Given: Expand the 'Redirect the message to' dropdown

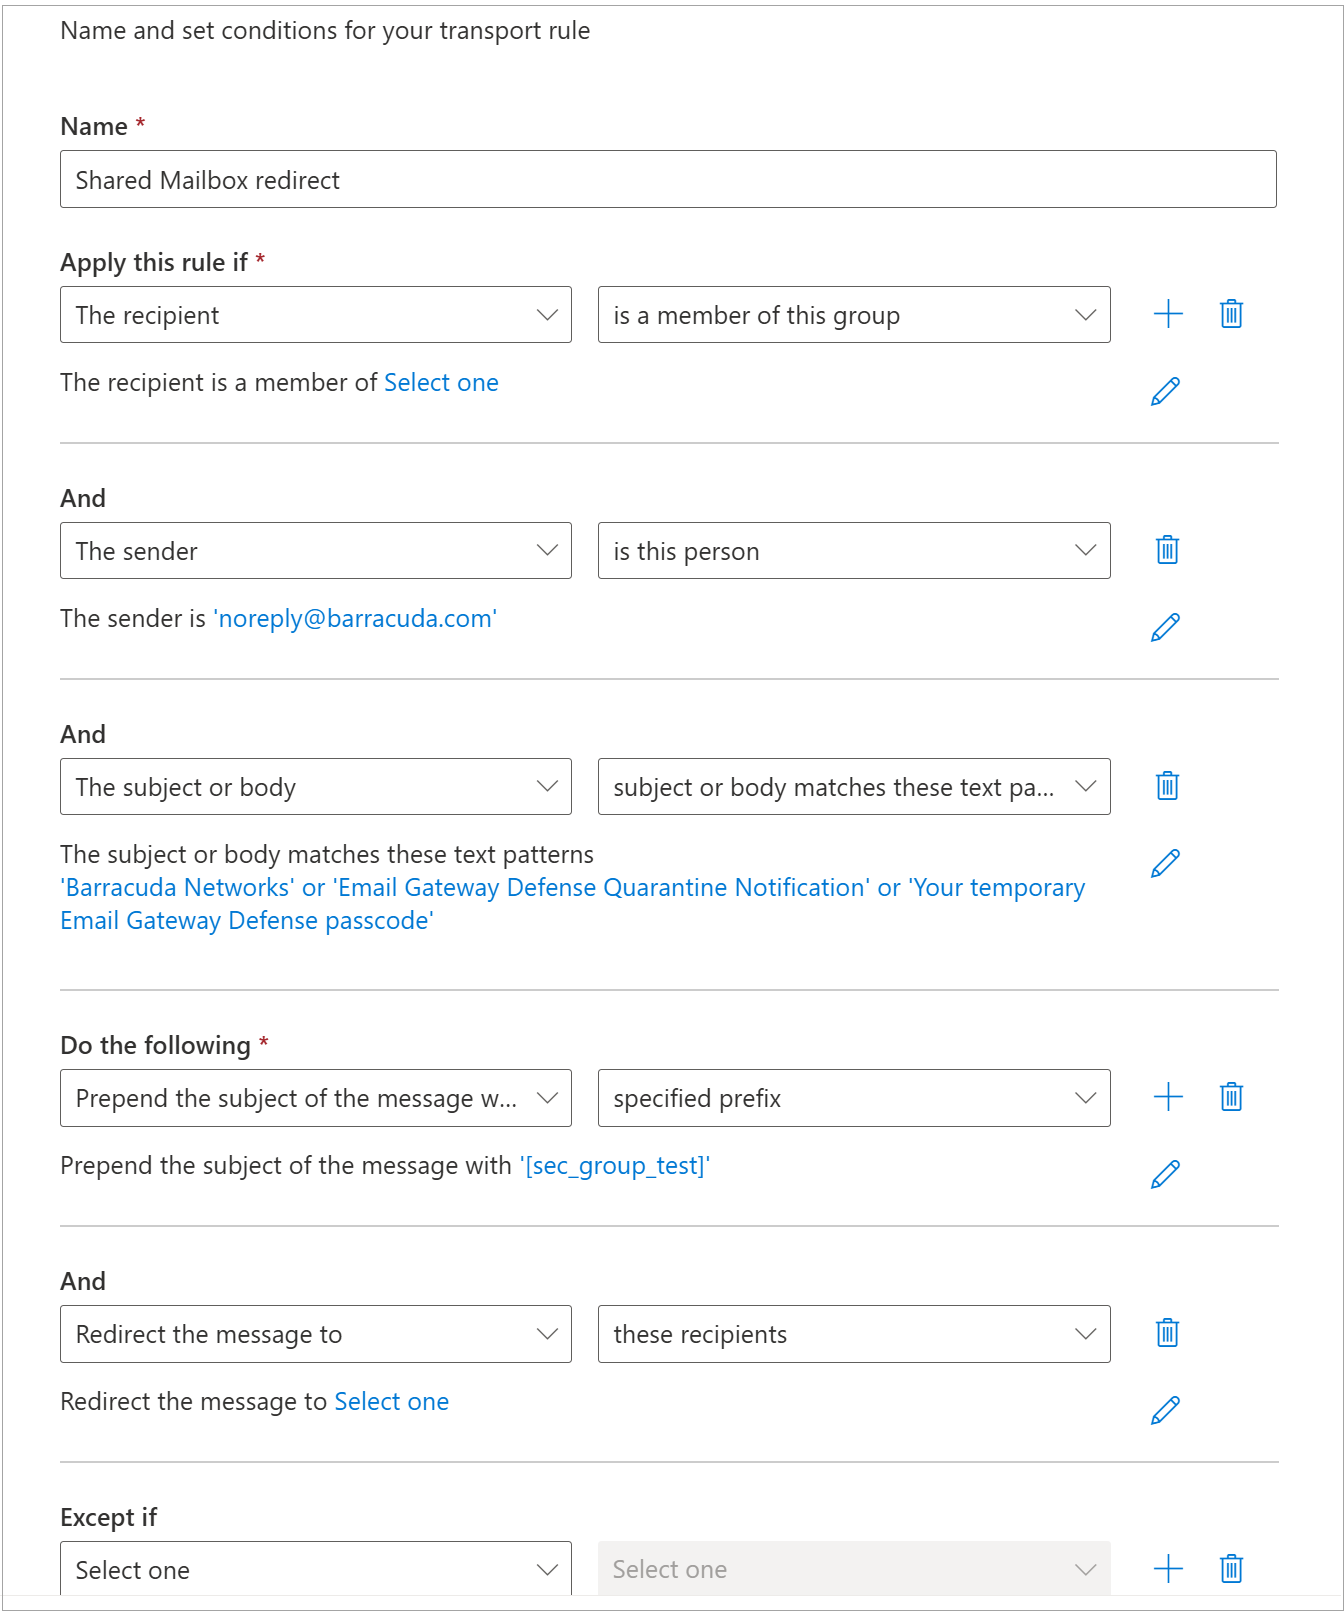Looking at the screenshot, I should (x=315, y=1334).
